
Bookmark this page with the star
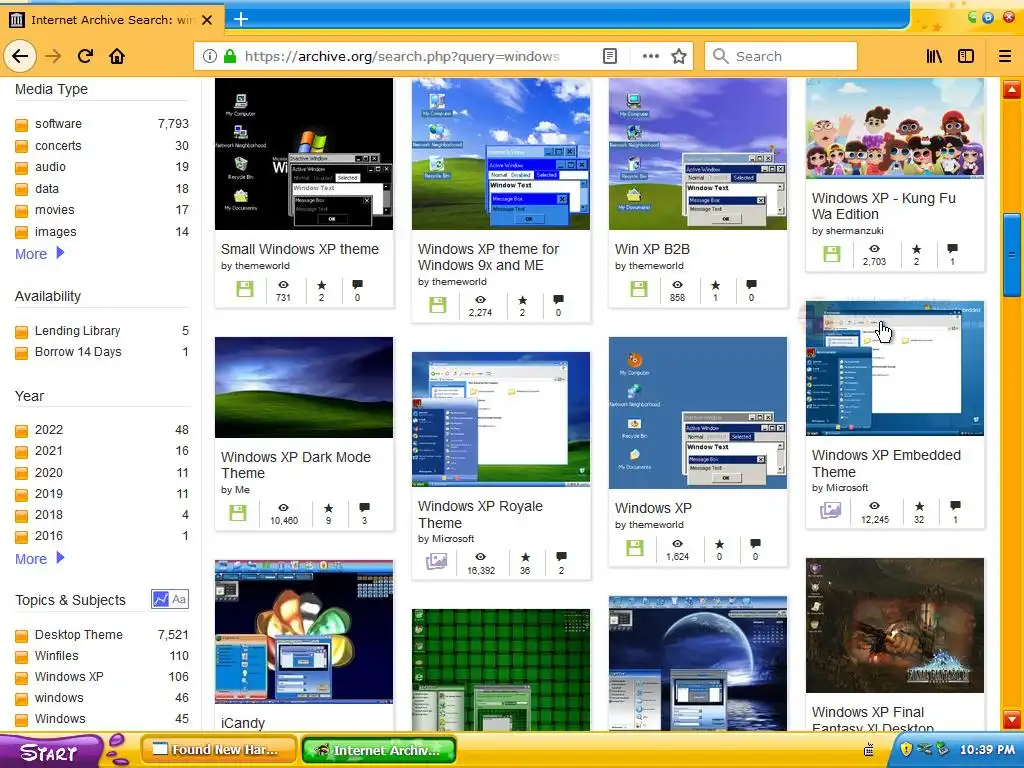click(679, 56)
